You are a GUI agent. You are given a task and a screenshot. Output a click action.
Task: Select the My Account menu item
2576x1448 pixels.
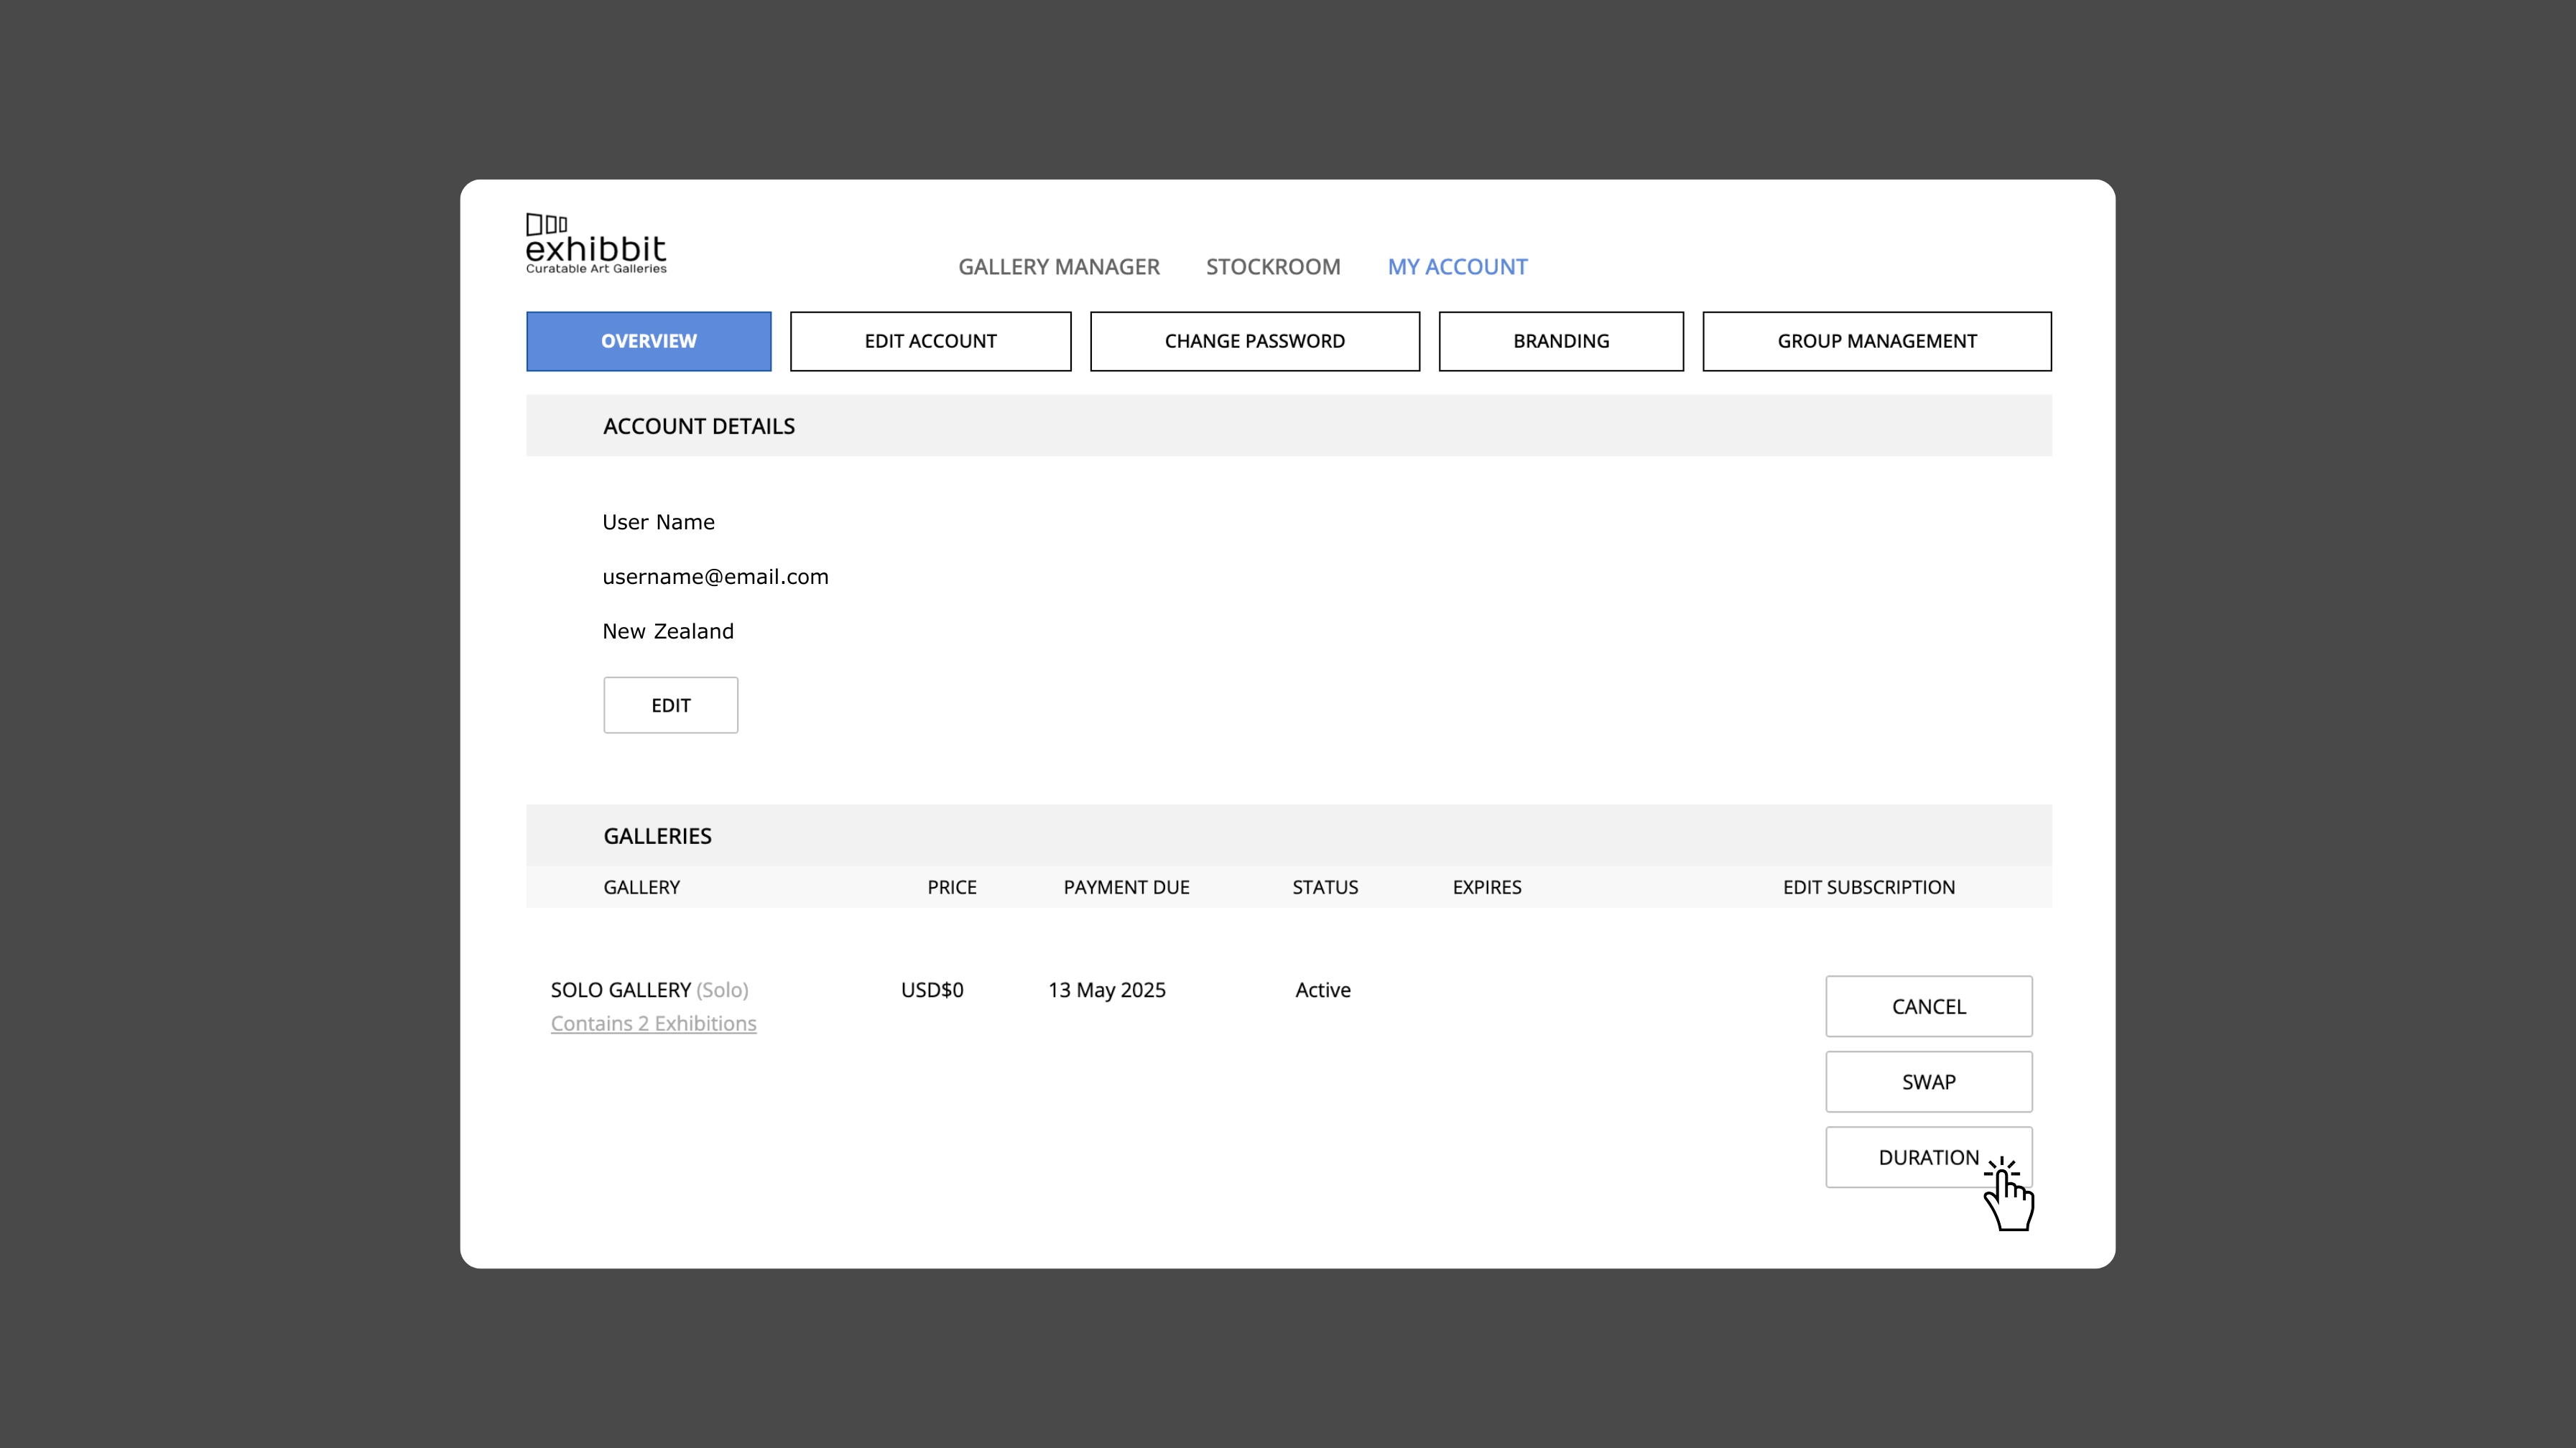[1457, 267]
